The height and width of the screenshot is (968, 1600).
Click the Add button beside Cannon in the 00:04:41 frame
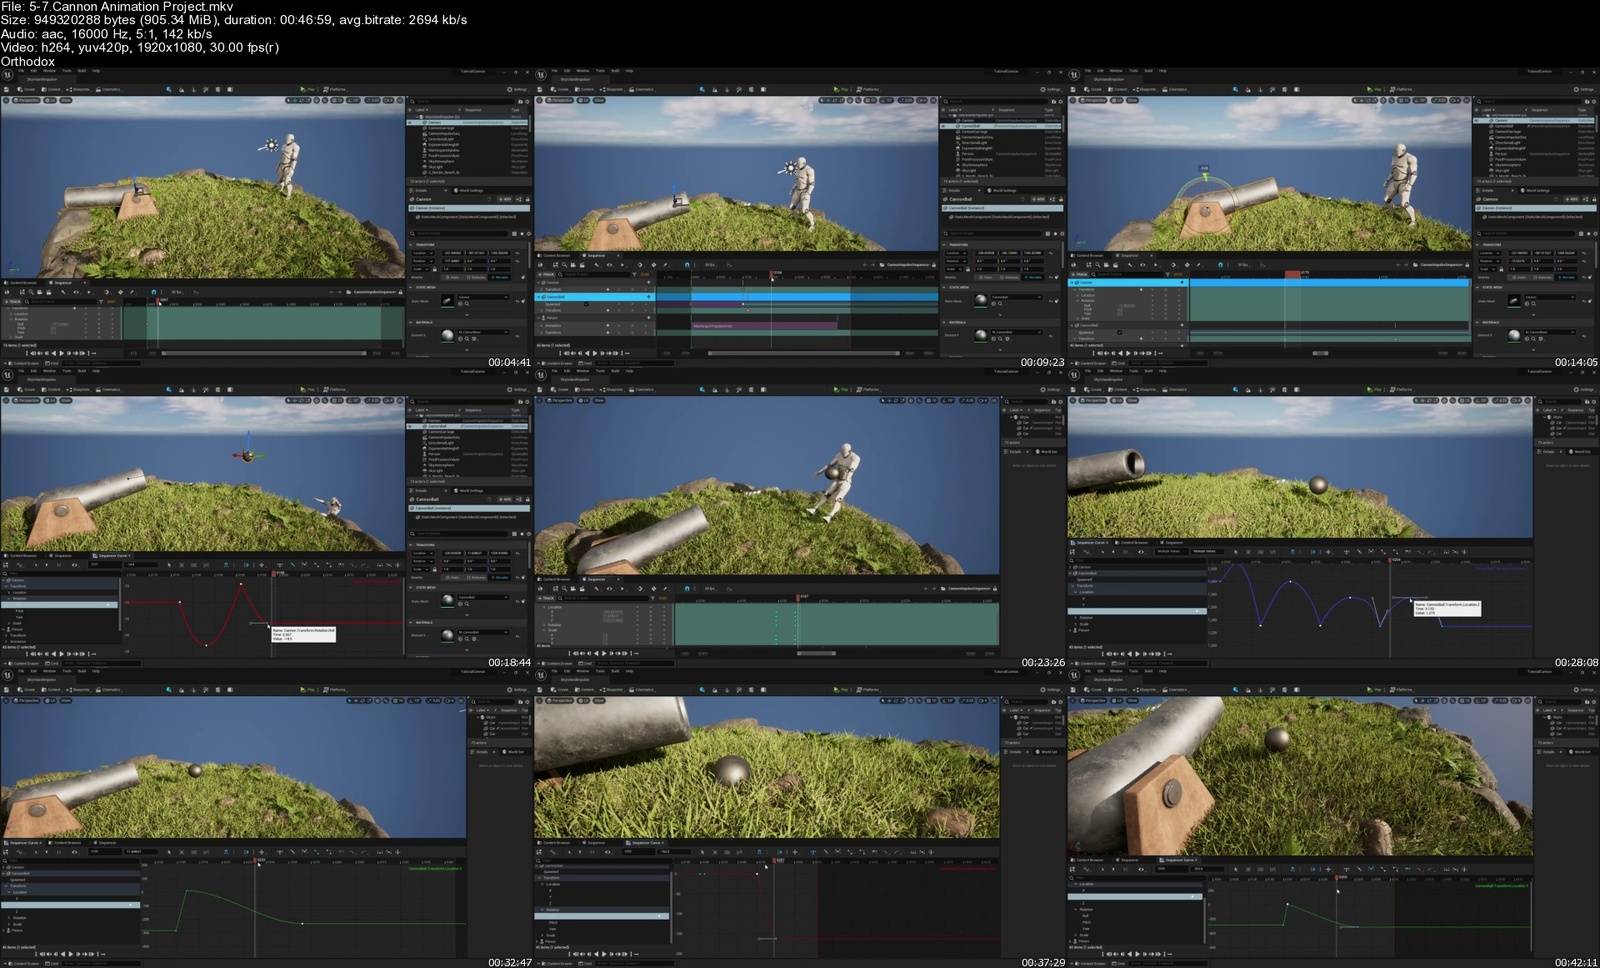[507, 200]
